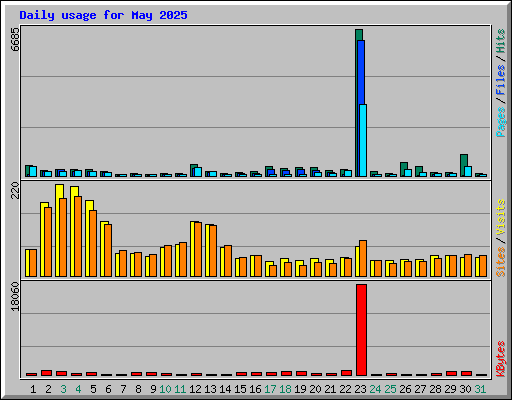Image resolution: width=512 pixels, height=400 pixels.
Task: Click the Hits legend label
Action: tap(500, 41)
